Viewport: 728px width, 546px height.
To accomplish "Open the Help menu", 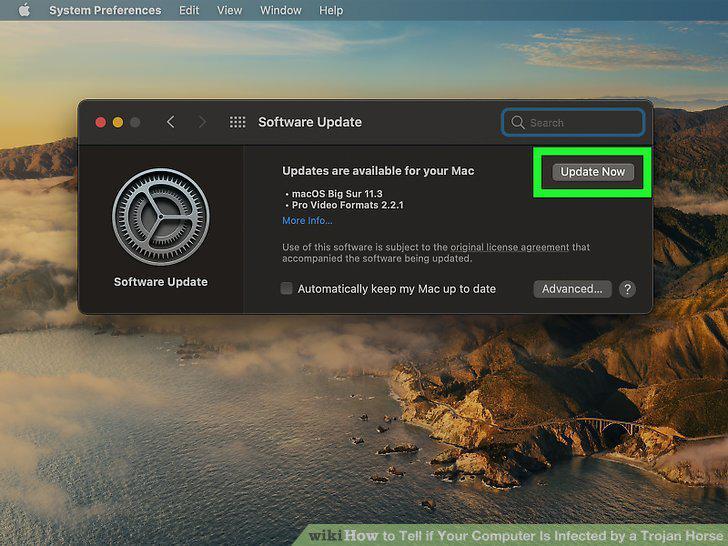I will 331,10.
